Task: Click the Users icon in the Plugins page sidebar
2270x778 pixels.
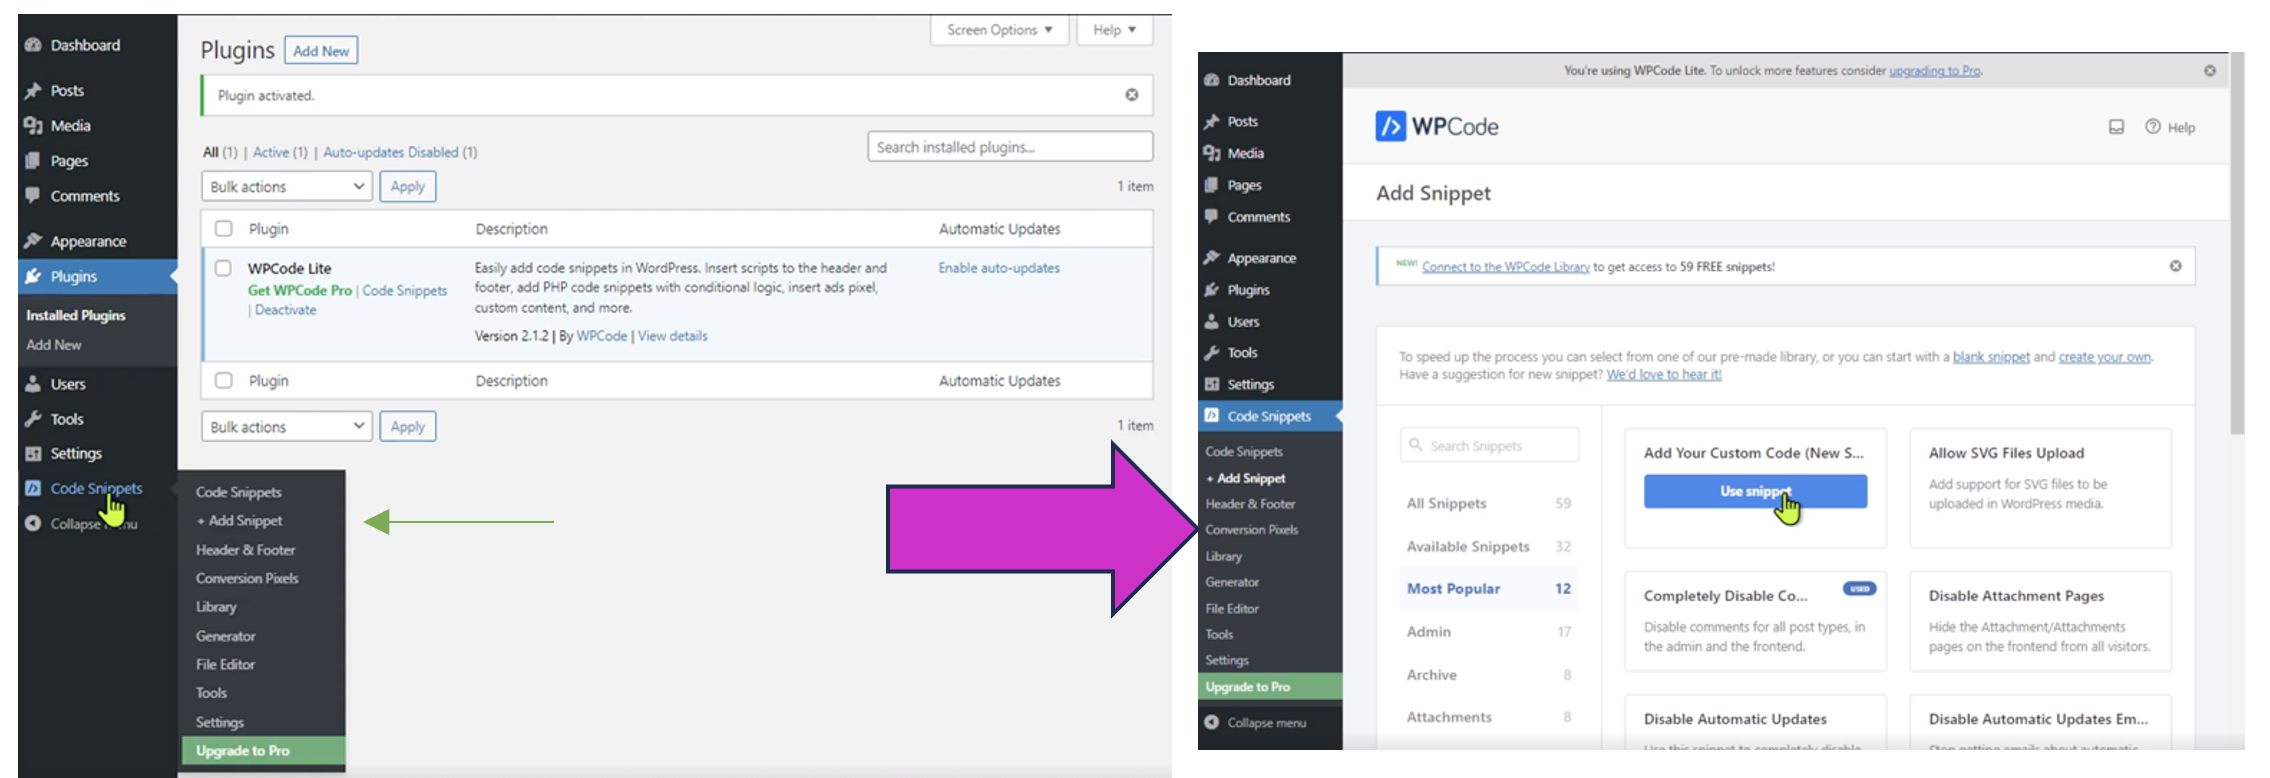Action: point(33,384)
